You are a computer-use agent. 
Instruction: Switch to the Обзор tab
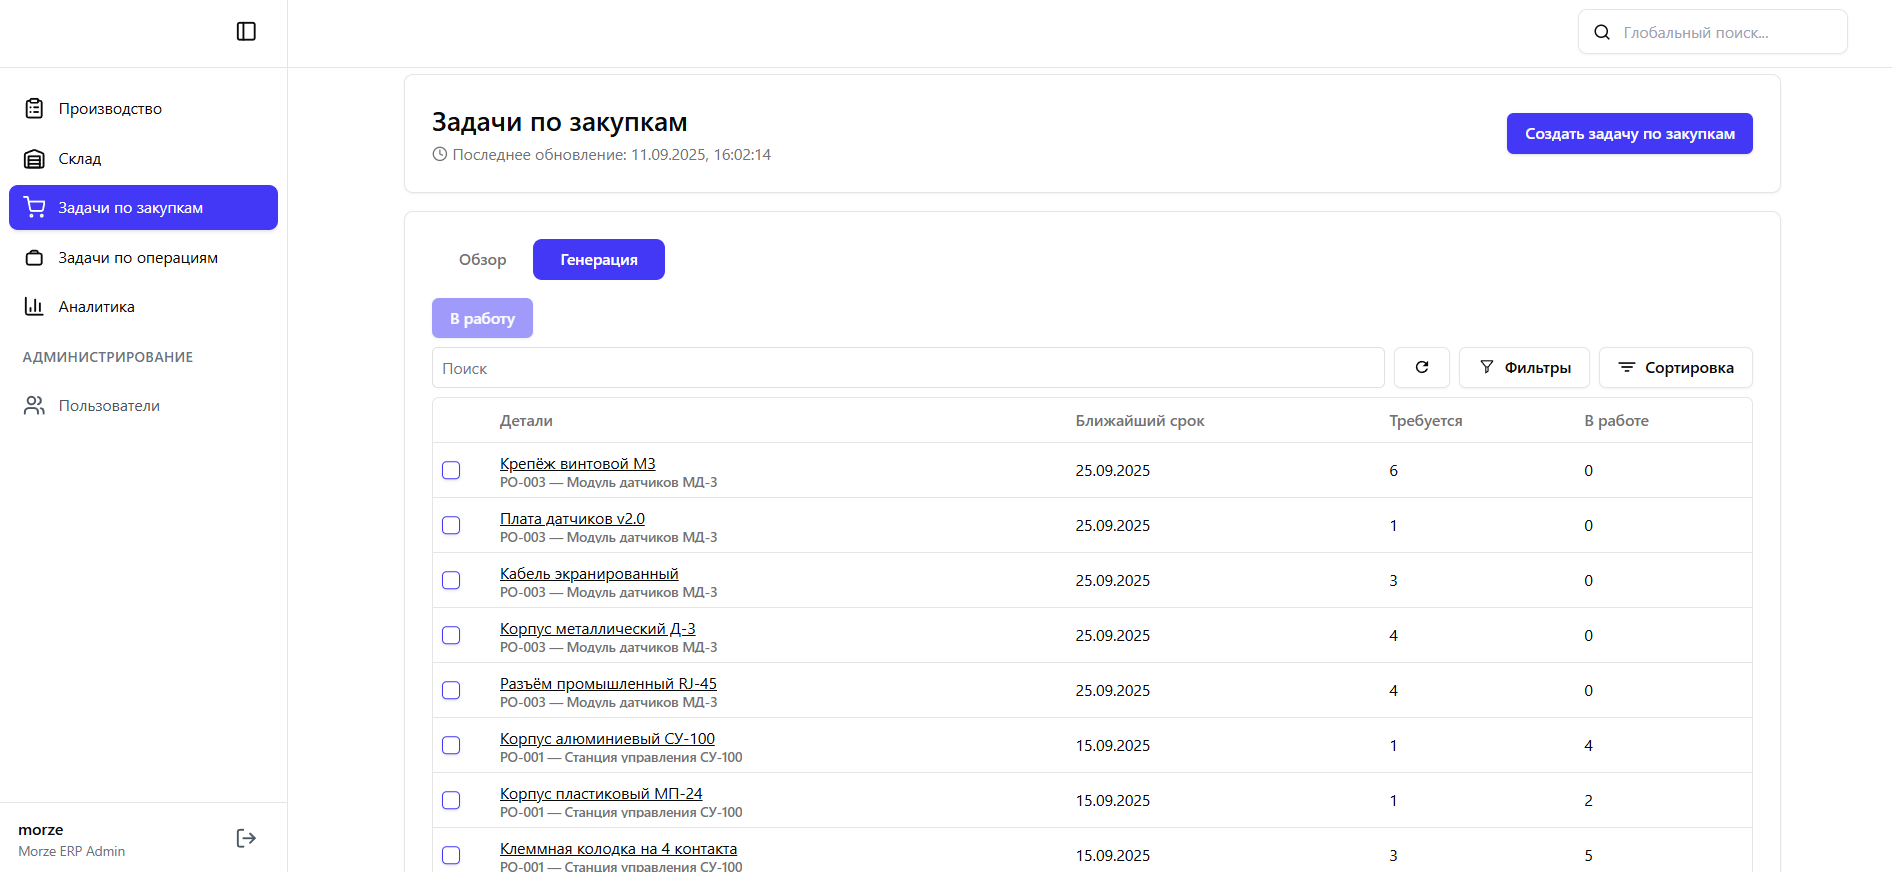tap(482, 260)
